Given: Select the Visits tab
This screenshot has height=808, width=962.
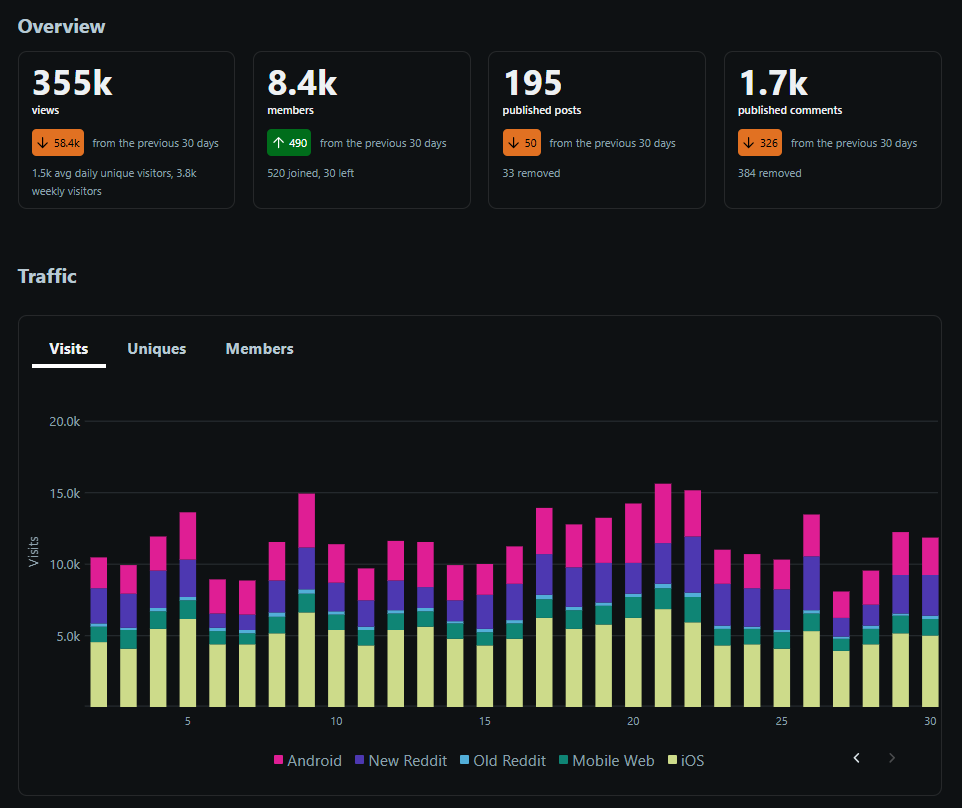Looking at the screenshot, I should click(x=69, y=348).
